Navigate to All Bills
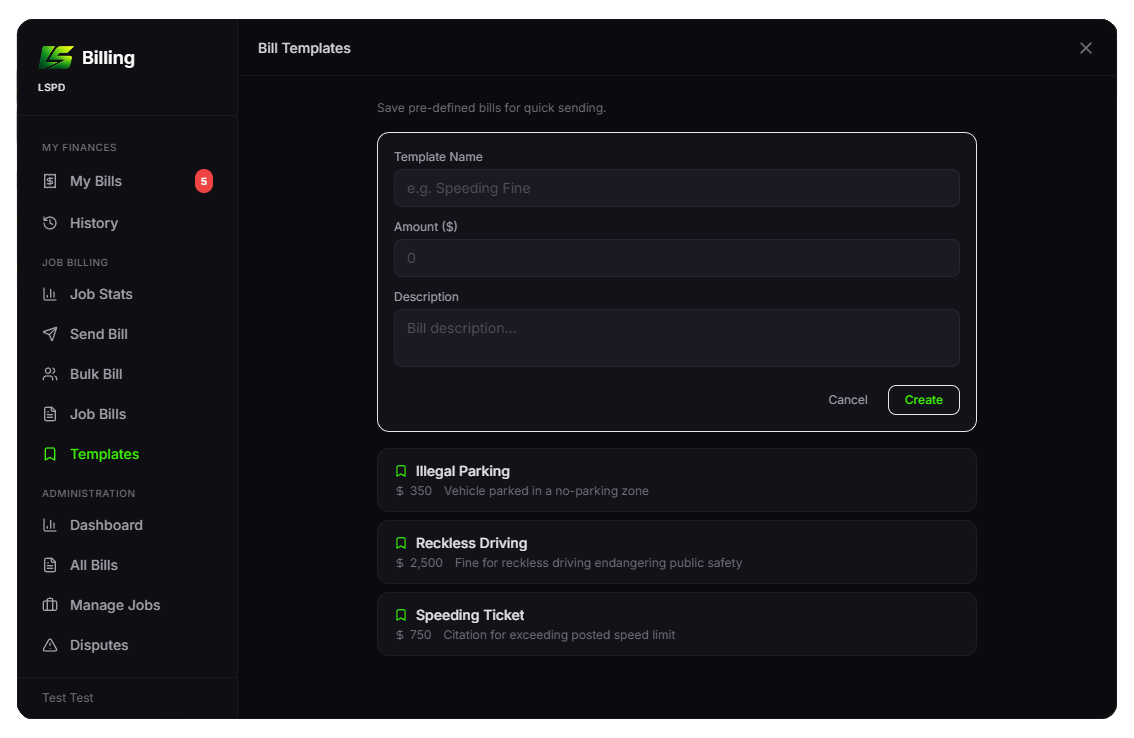Viewport: 1134px width, 738px height. pyautogui.click(x=94, y=565)
